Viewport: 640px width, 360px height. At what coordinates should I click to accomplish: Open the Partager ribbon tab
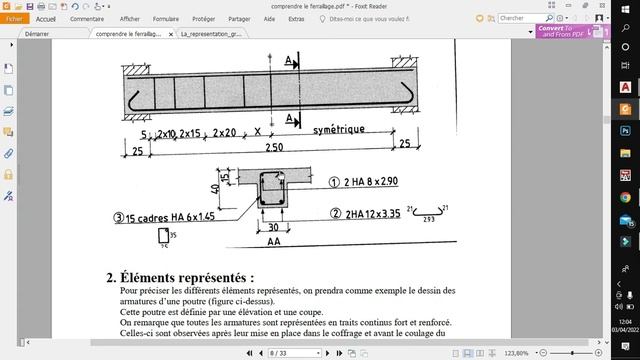(239, 19)
